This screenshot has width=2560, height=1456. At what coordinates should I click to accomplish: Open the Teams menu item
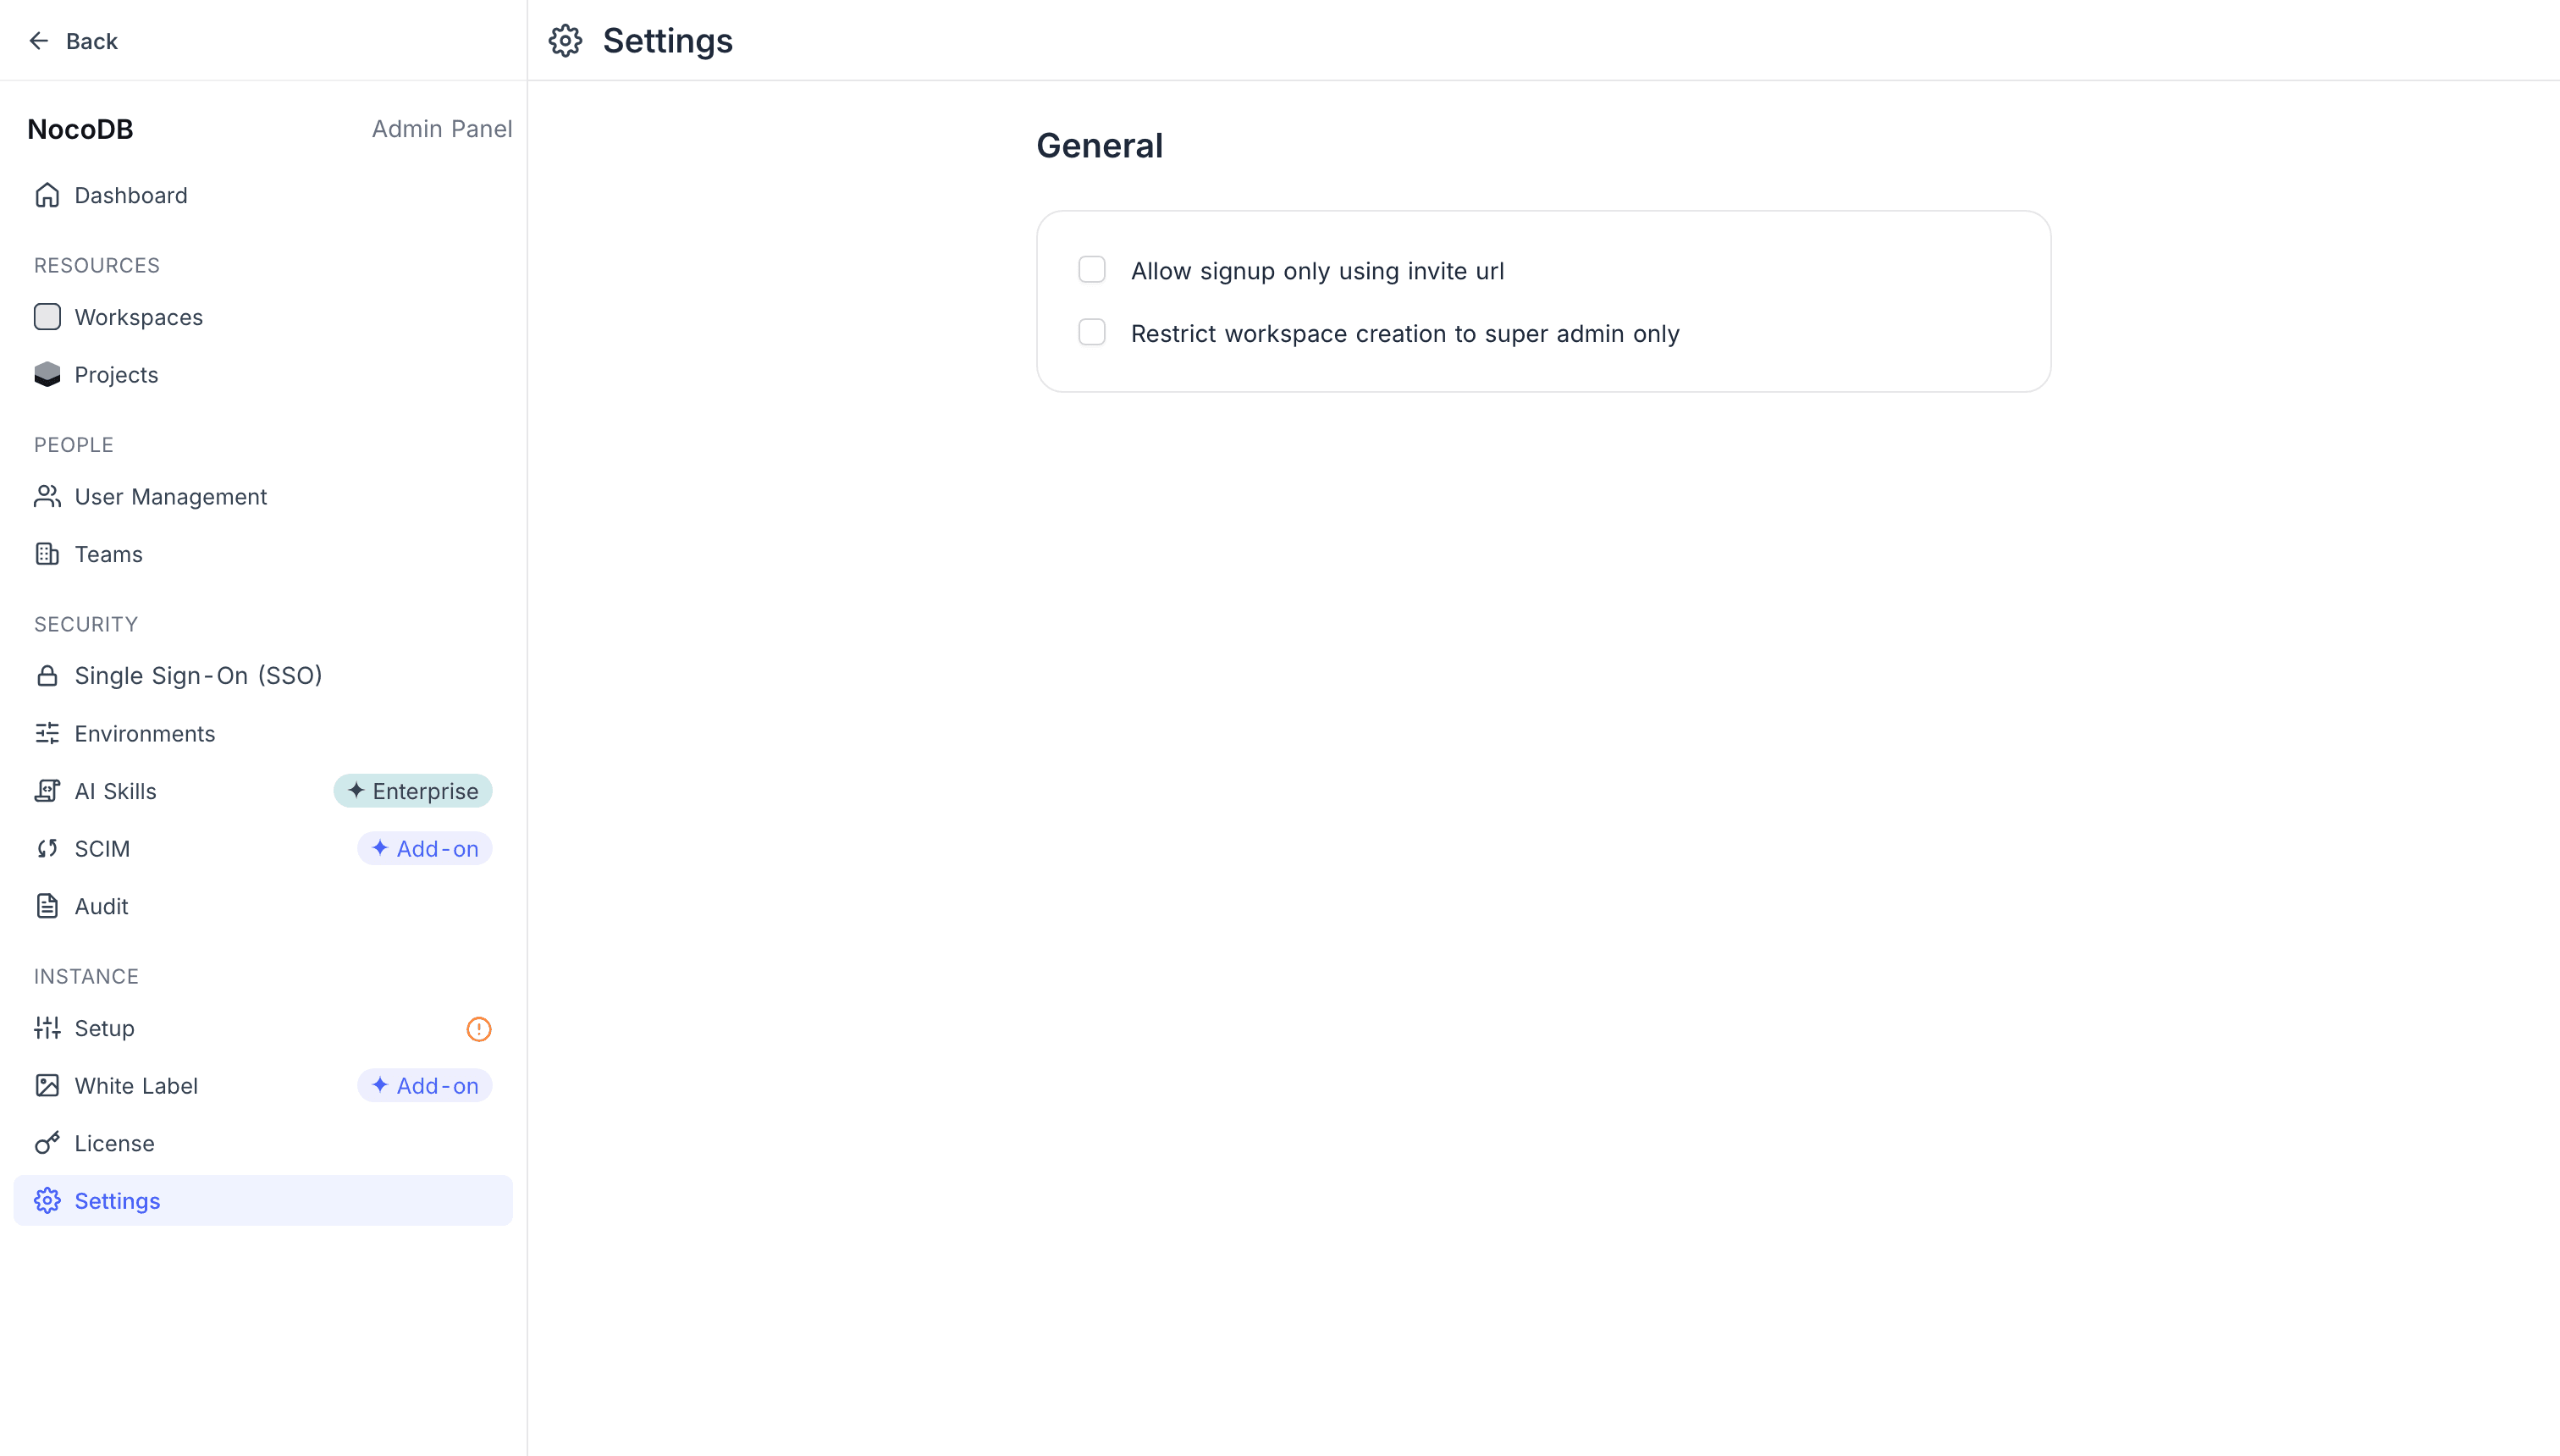pos(263,554)
